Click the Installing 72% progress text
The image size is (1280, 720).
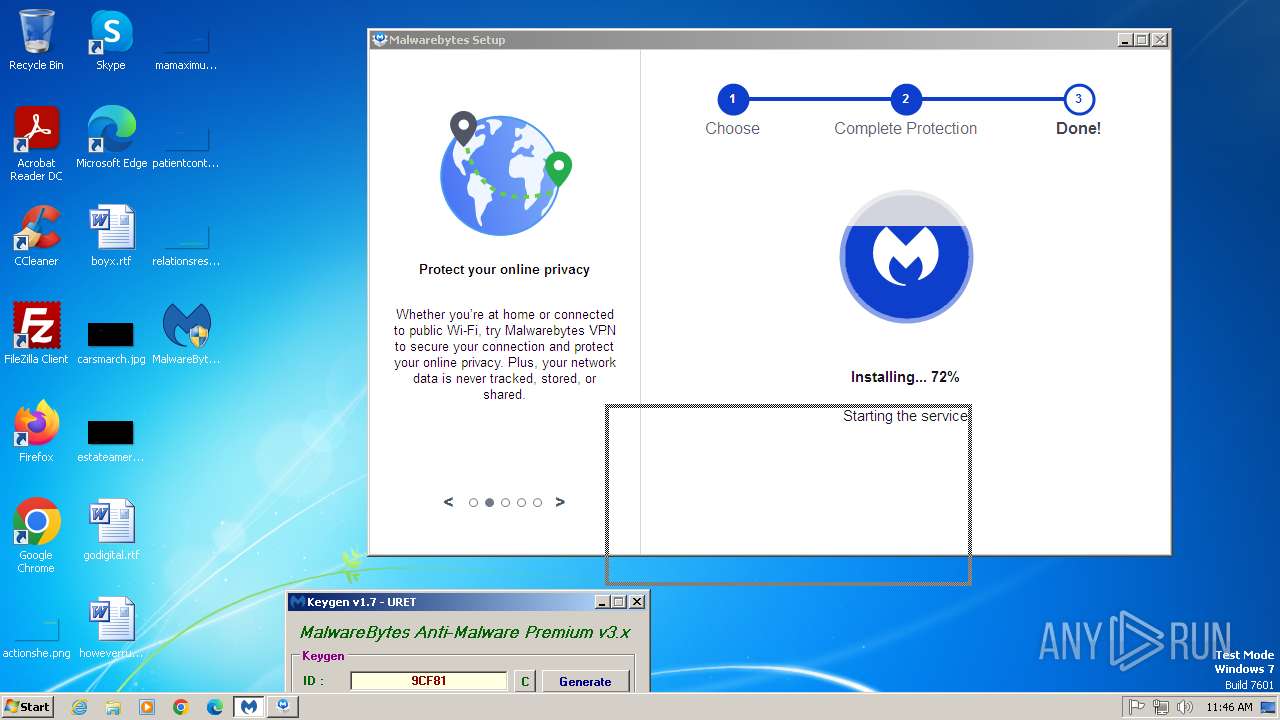tap(905, 377)
